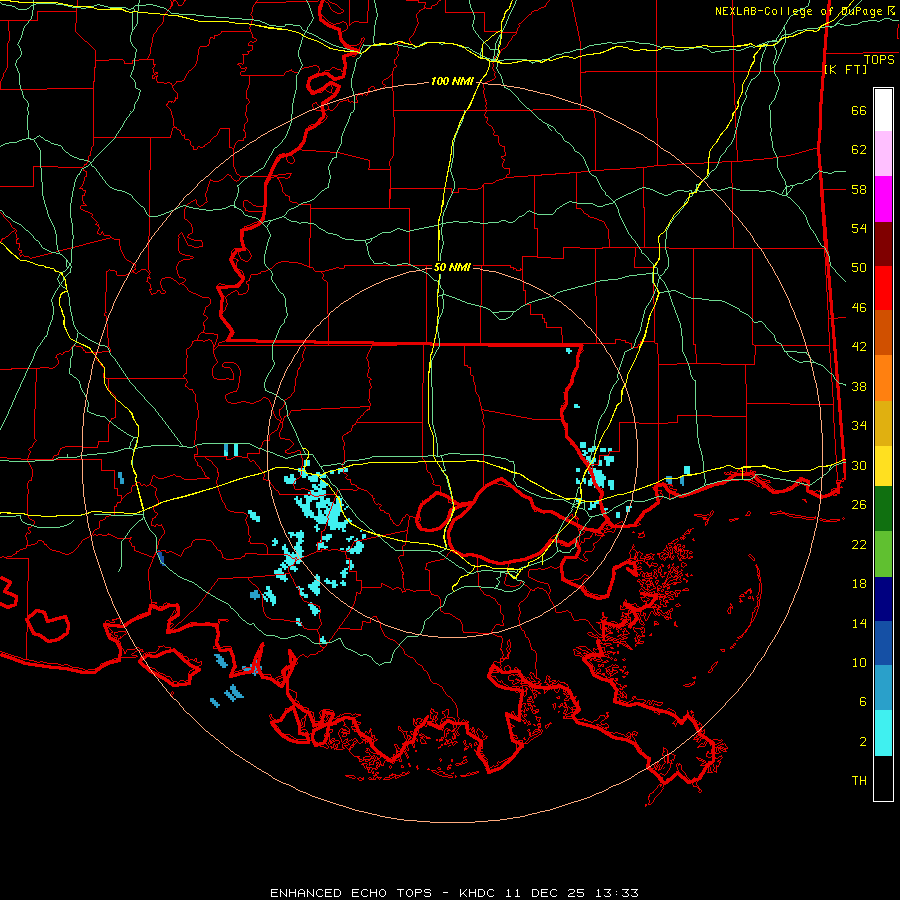
Task: Click the '22' legend value
Action: coord(859,544)
